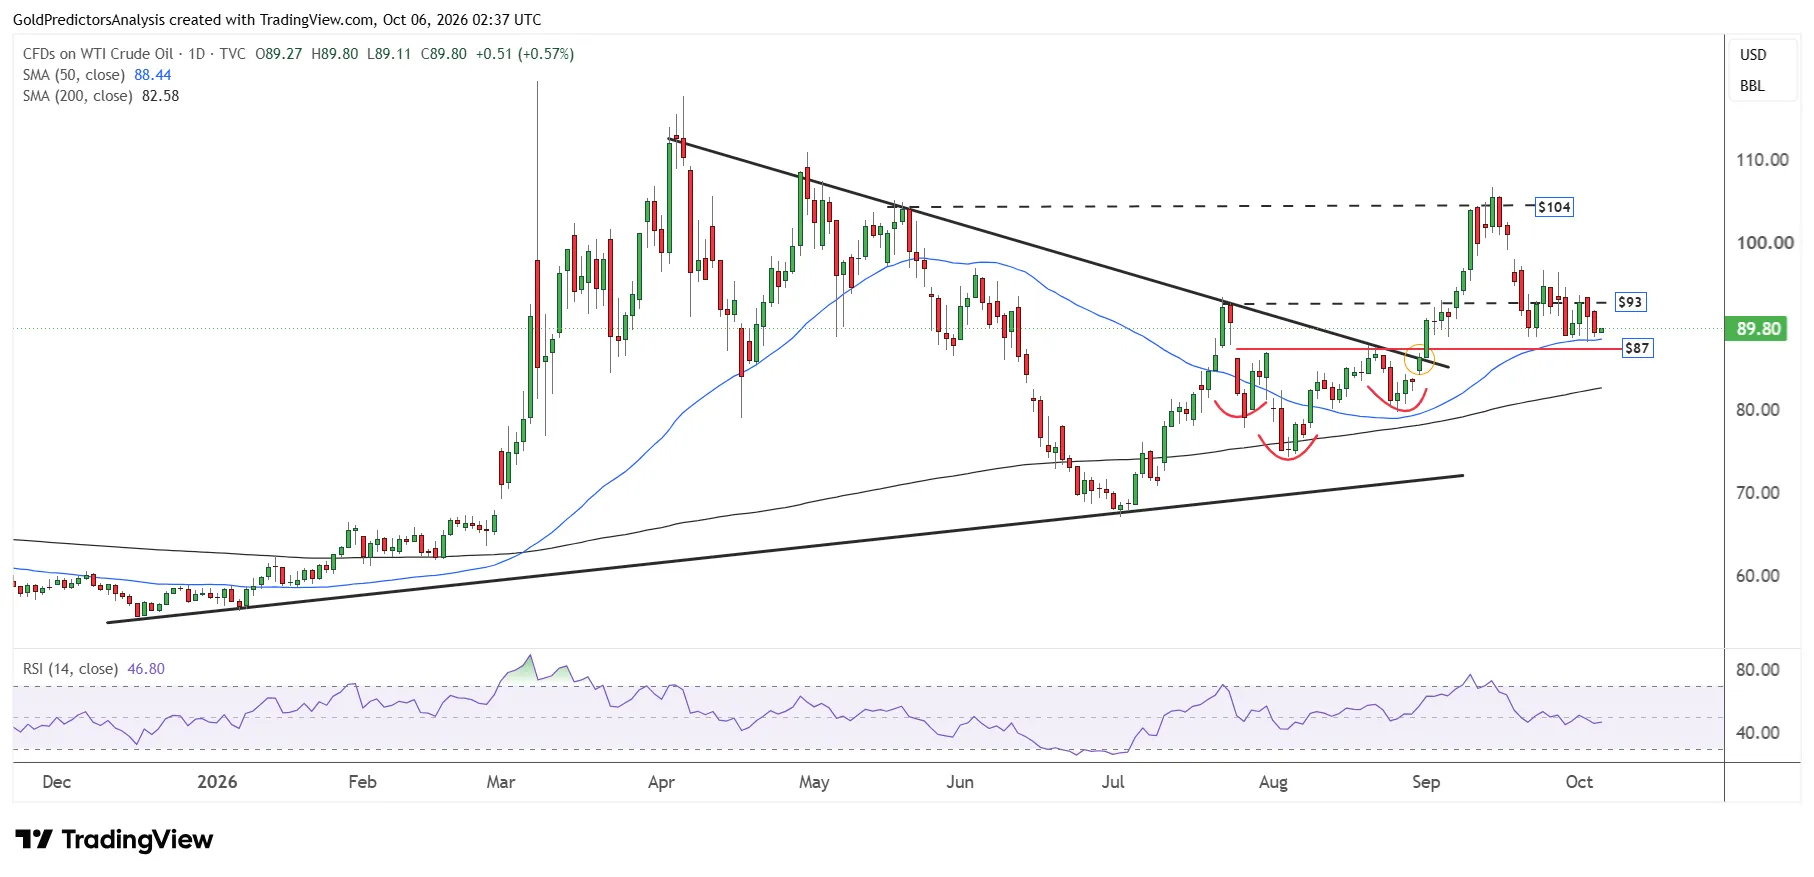Screen dimensions: 1814x877
Task: Click the green current price tag 89.80
Action: click(x=1758, y=329)
